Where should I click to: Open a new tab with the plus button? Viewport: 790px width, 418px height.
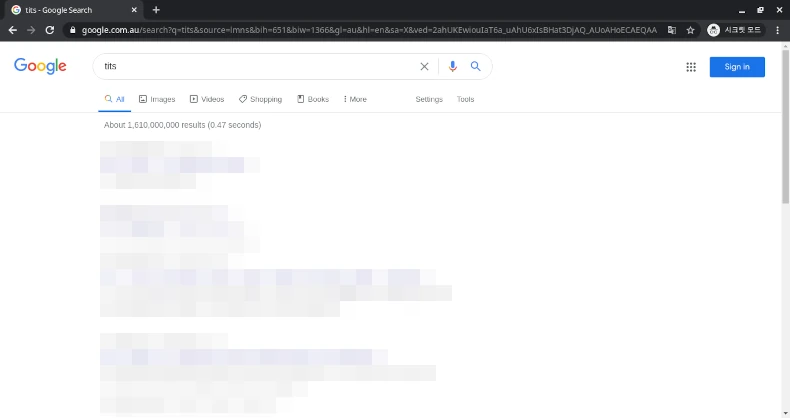(x=156, y=10)
